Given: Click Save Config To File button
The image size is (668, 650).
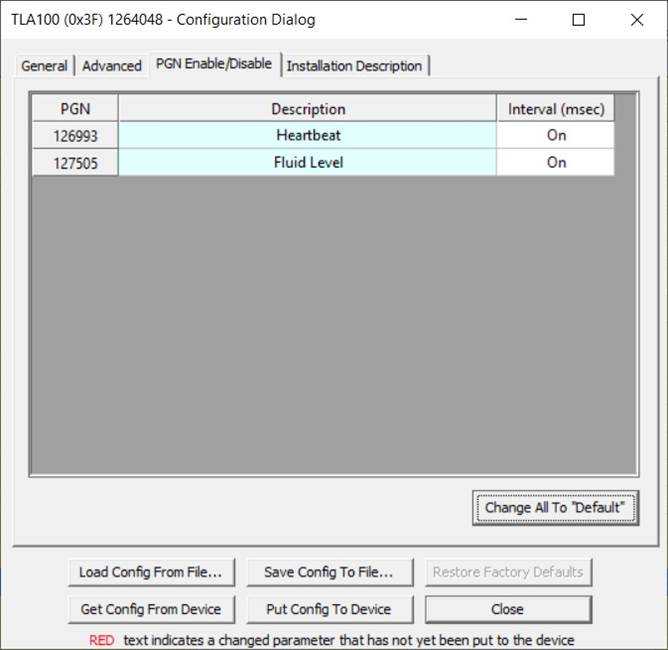Looking at the screenshot, I should pyautogui.click(x=328, y=573).
